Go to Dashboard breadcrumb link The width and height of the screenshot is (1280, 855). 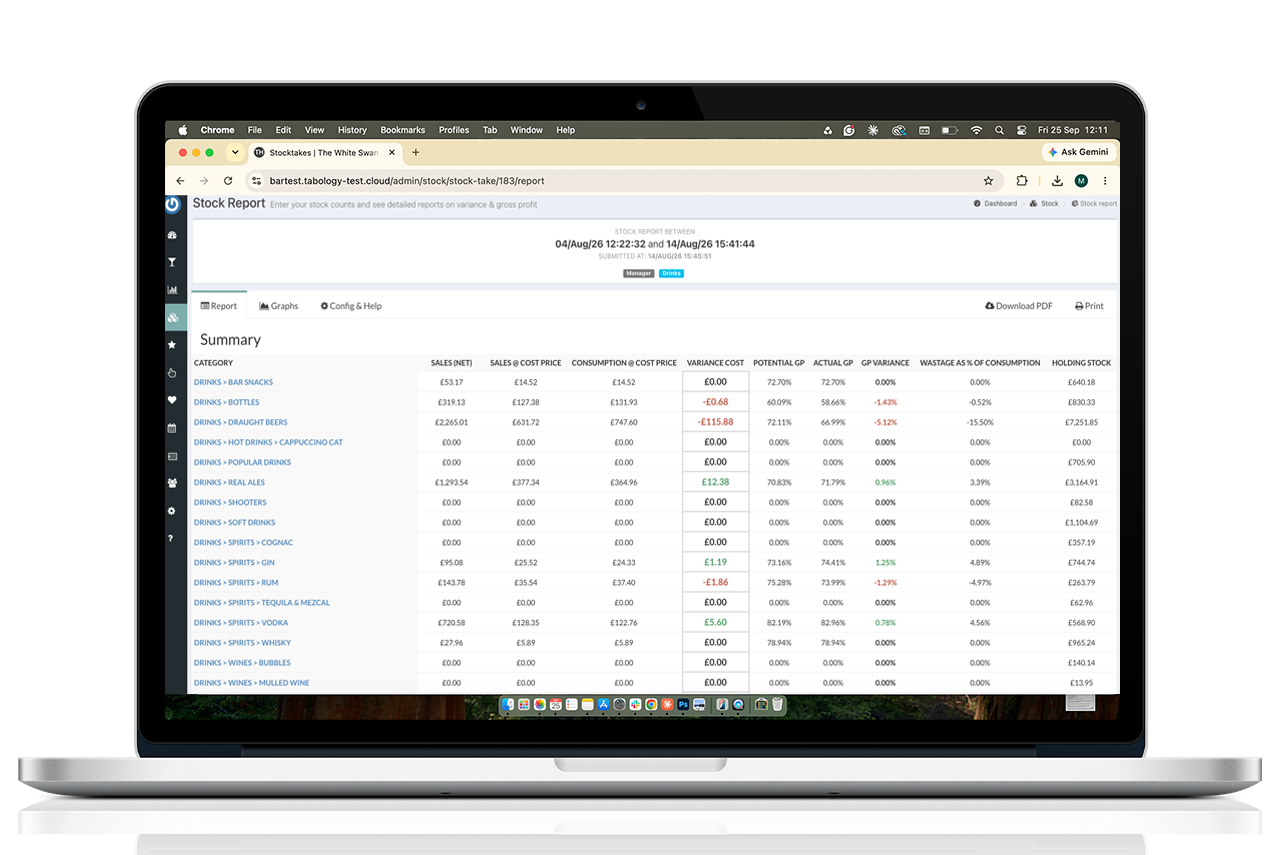tap(995, 204)
